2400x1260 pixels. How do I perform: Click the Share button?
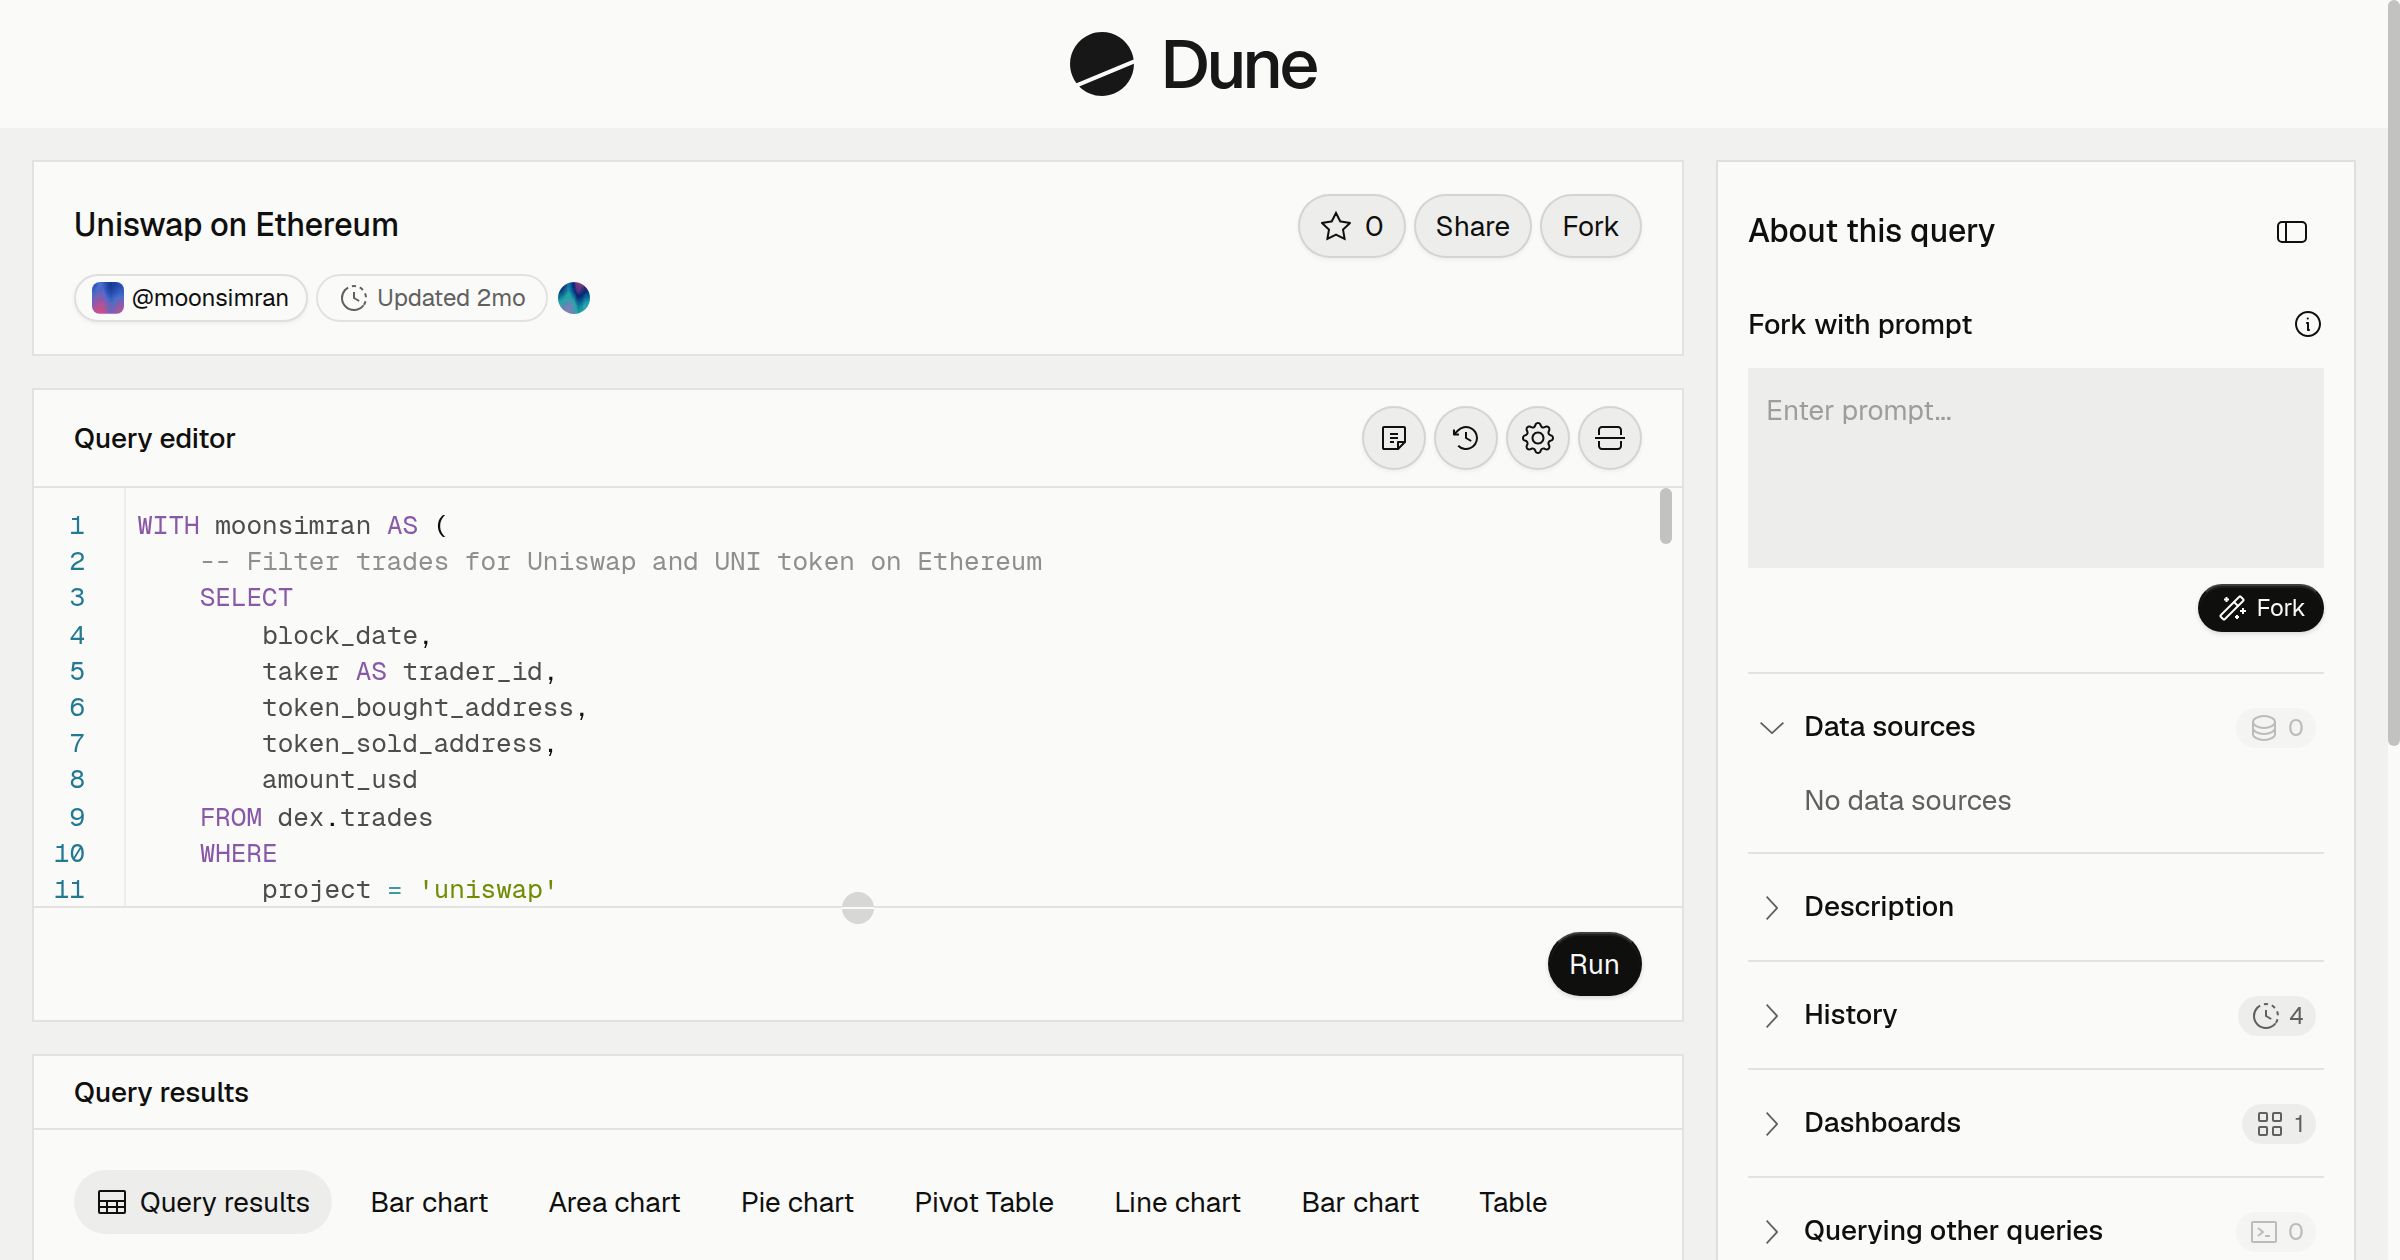click(1472, 226)
